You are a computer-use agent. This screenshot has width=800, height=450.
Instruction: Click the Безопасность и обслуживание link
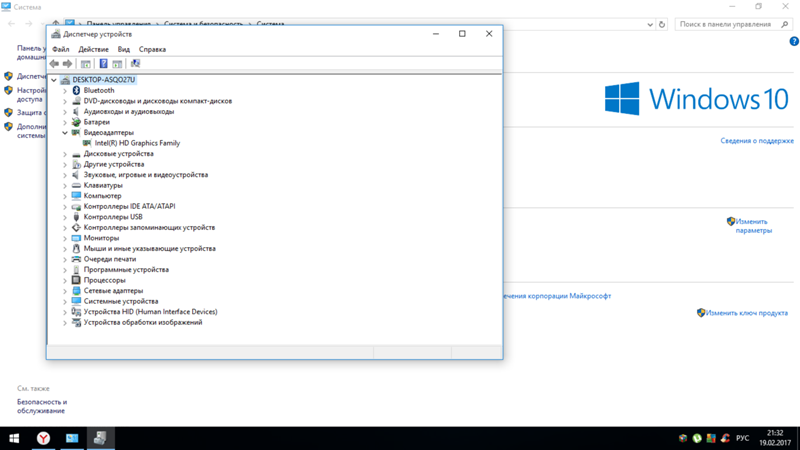coord(42,406)
